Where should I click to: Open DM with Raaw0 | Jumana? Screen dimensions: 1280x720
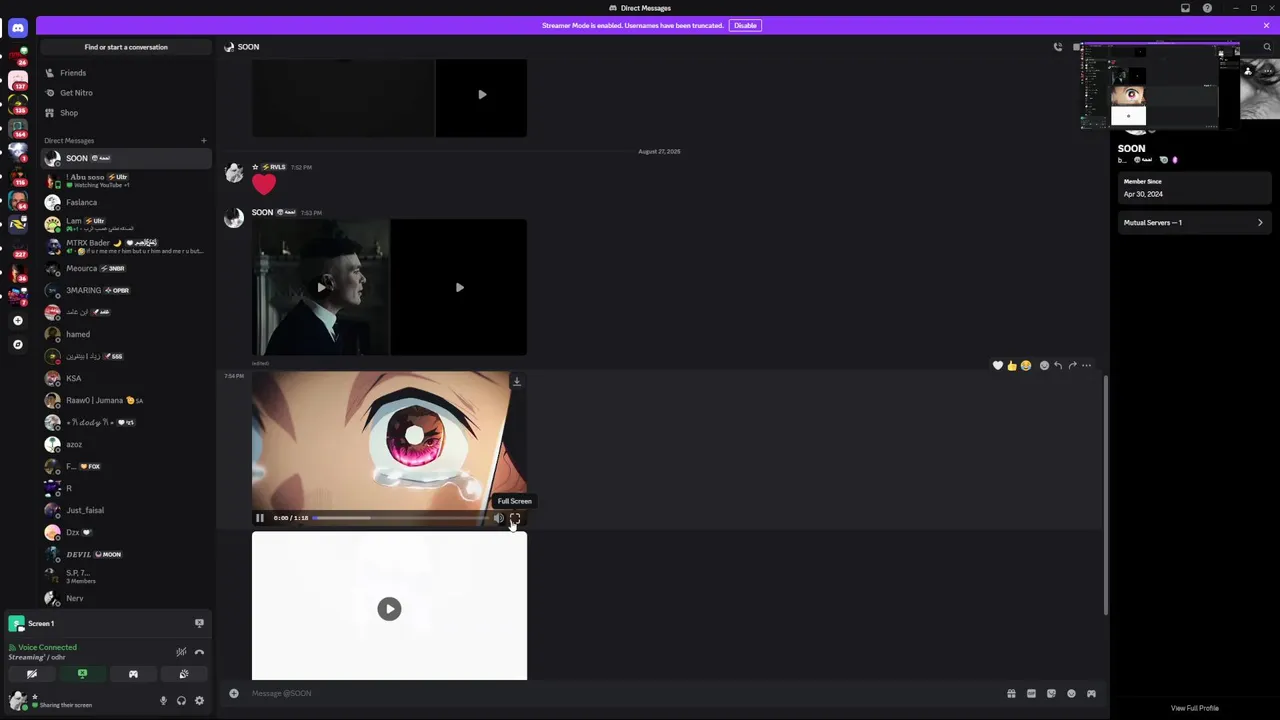click(x=126, y=400)
